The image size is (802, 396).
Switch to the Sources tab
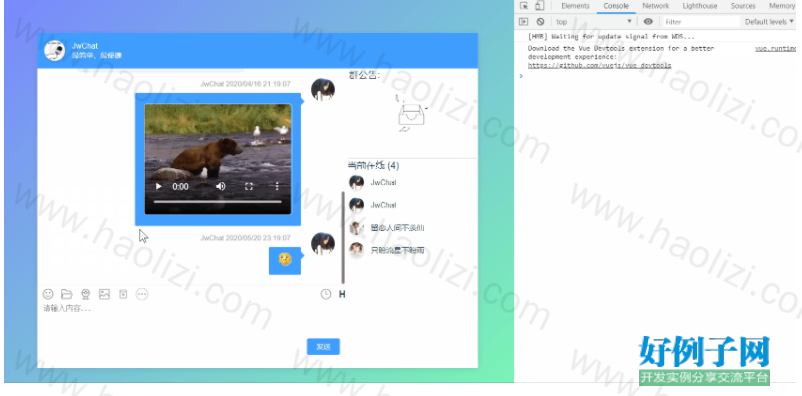click(x=743, y=6)
